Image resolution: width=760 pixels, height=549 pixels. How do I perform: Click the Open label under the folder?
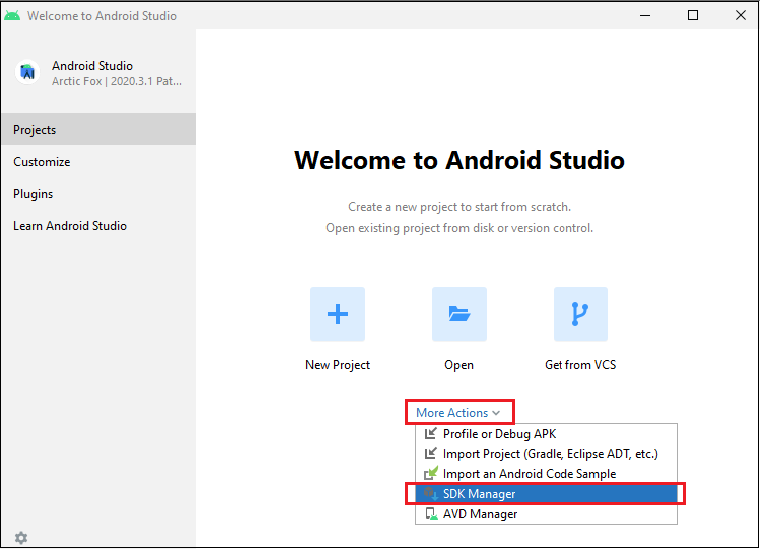[x=459, y=365]
